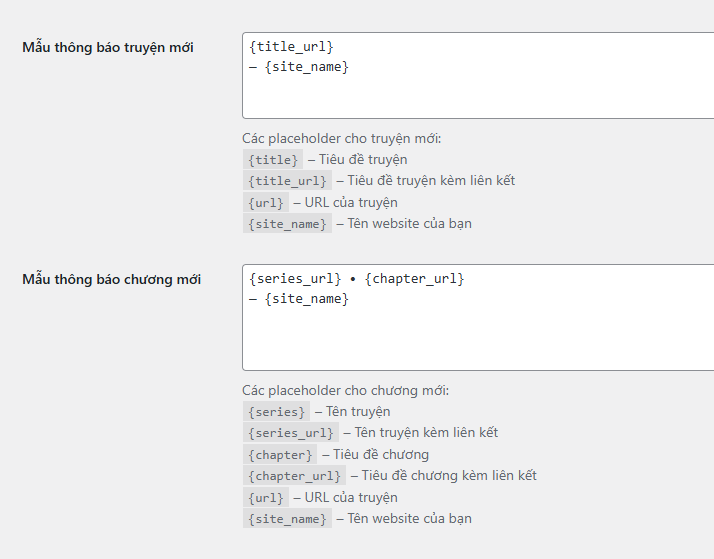Click the {site_name} tag under new chapter placeholders
The width and height of the screenshot is (714, 559).
[287, 518]
